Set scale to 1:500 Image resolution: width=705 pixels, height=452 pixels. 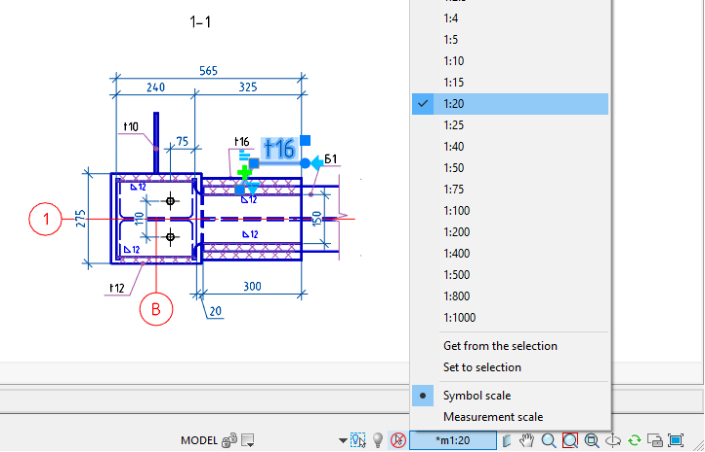(x=510, y=275)
